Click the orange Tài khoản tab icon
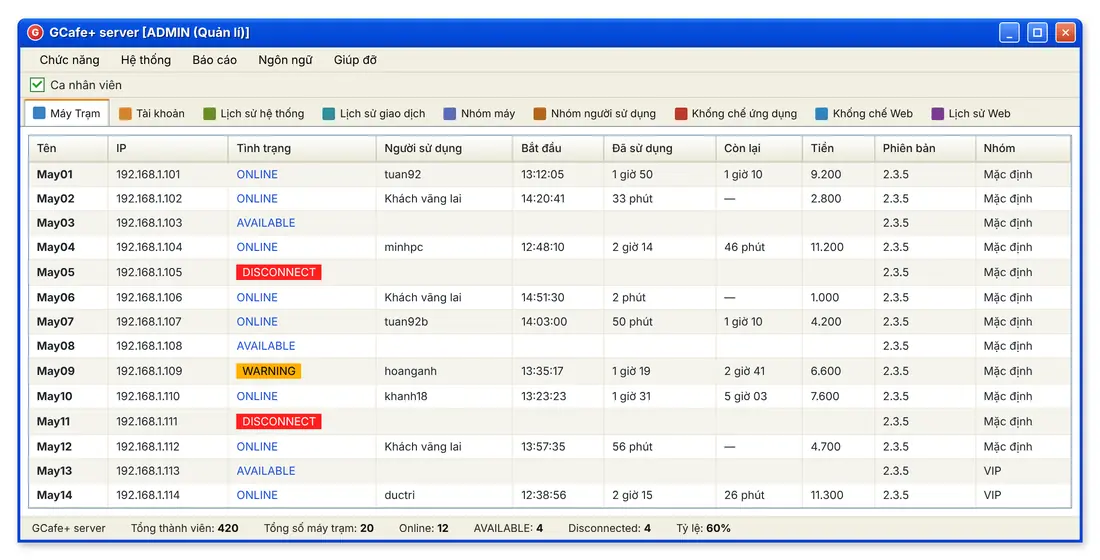 (125, 114)
